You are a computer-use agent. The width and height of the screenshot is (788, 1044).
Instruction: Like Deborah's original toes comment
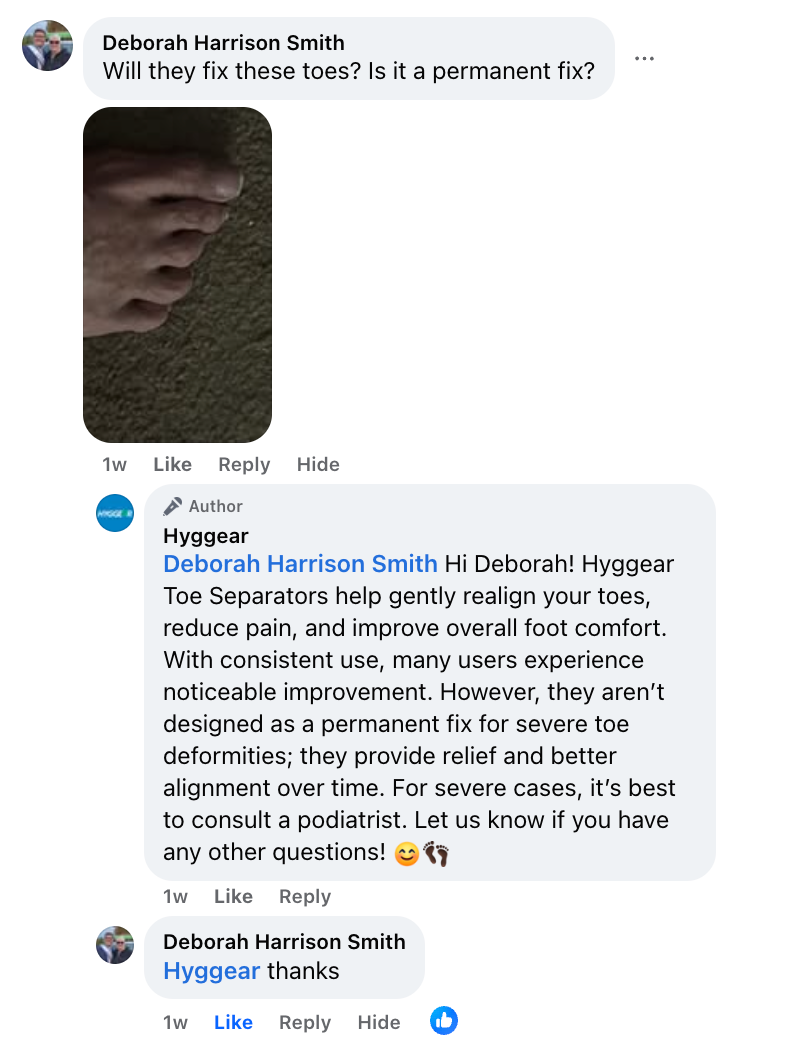172,464
